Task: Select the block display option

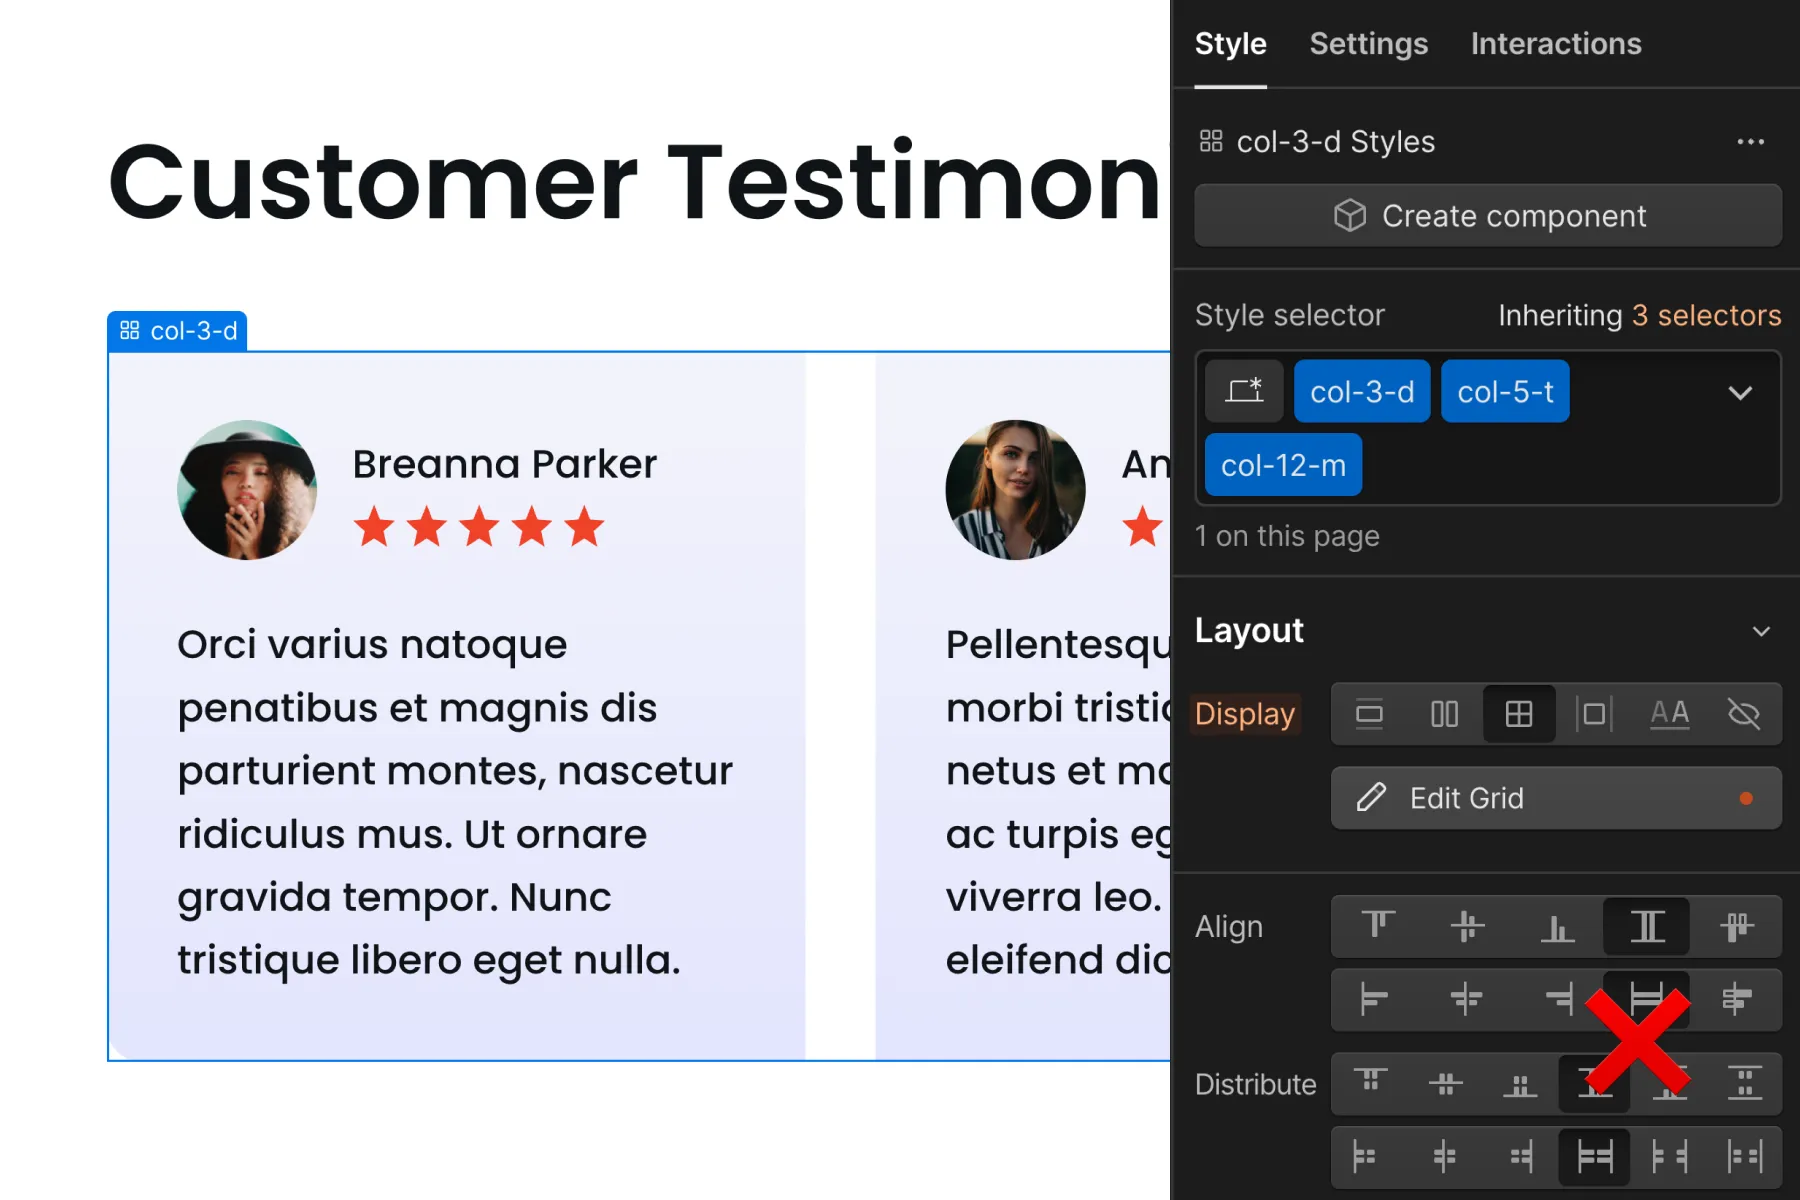Action: click(1369, 714)
